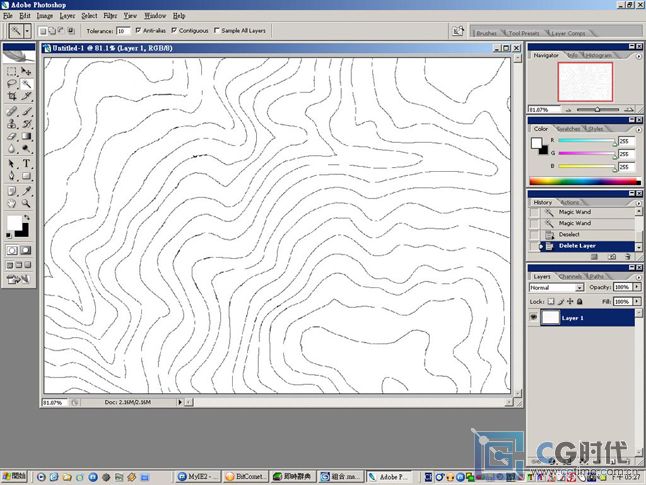Toggle lock image pixels
The image size is (646, 485).
click(561, 302)
